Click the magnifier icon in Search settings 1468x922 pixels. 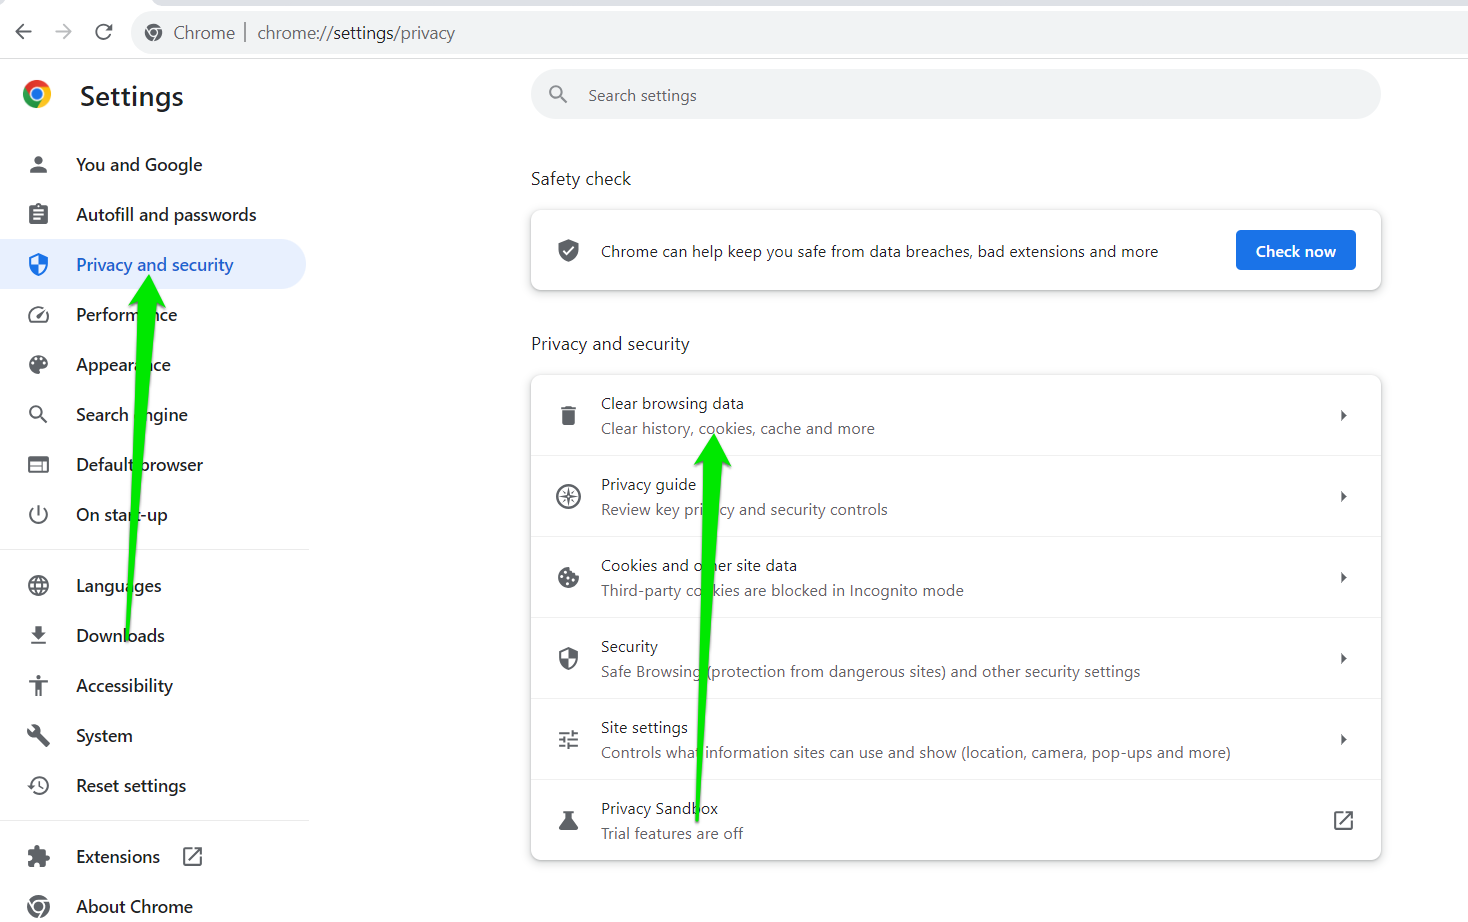click(558, 94)
